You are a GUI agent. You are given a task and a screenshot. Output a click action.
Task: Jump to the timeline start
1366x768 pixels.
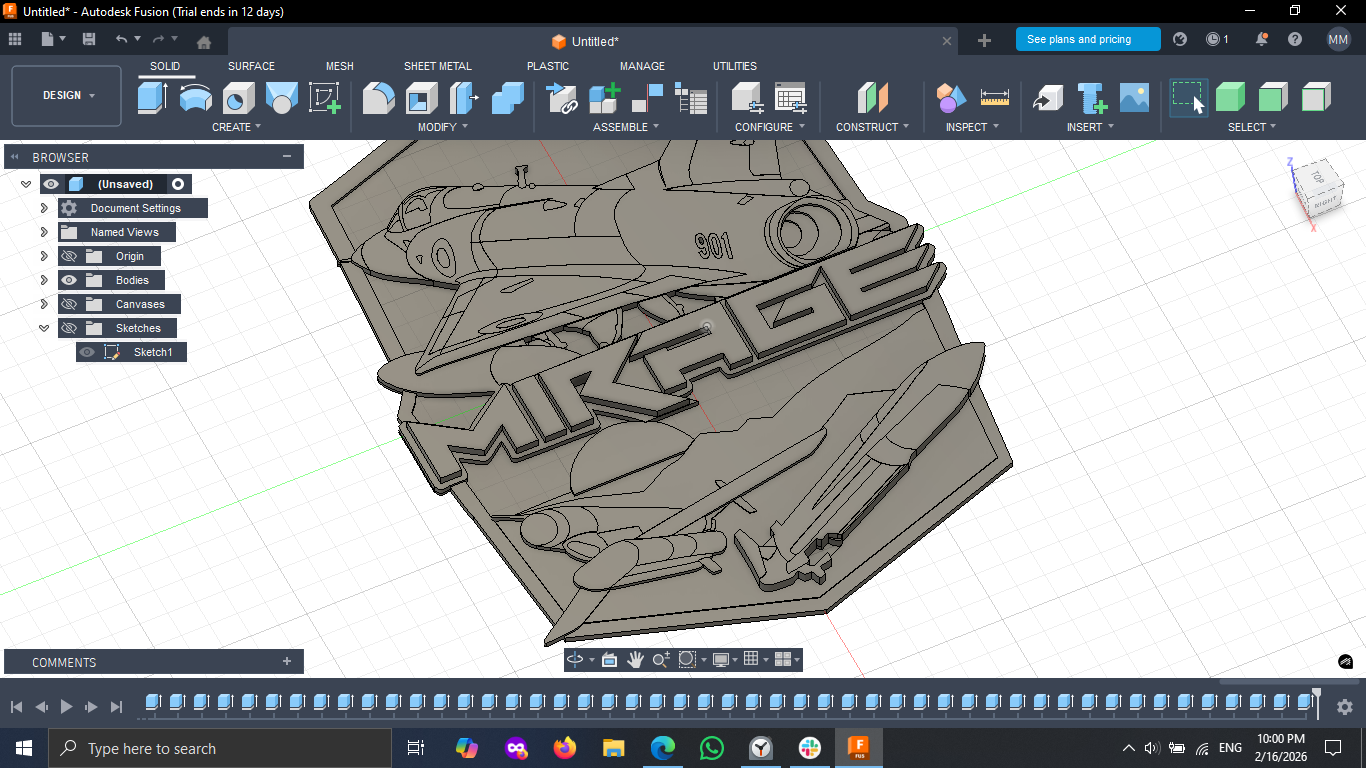[x=16, y=706]
